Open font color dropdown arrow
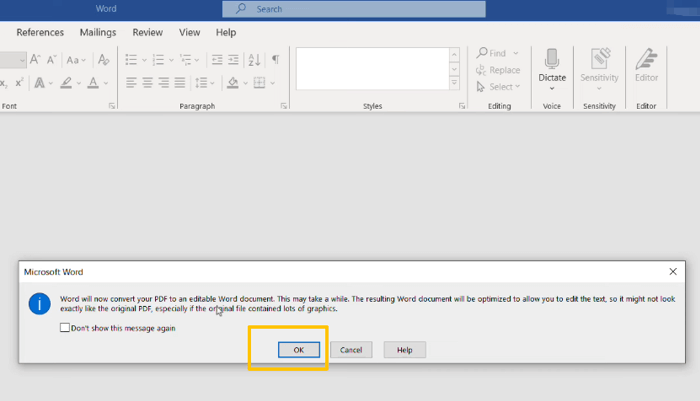The width and height of the screenshot is (700, 401). click(106, 83)
